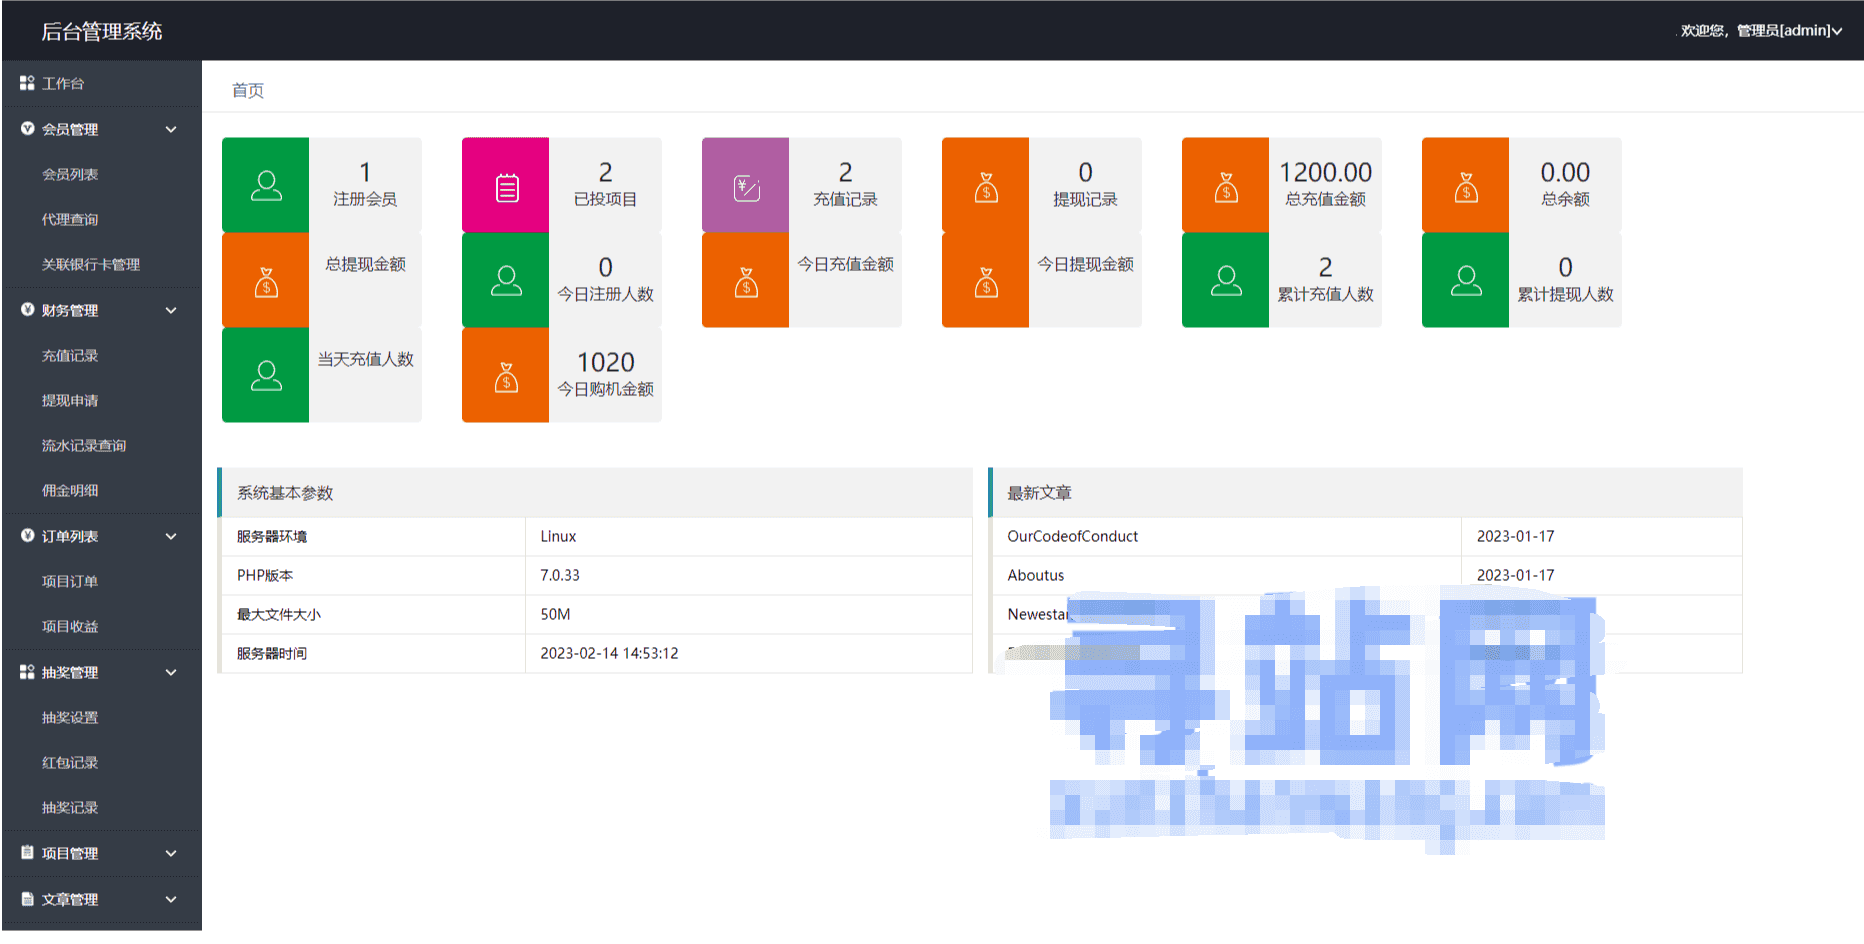Click the orange 今日购机金额 money bag icon
The width and height of the screenshot is (1864, 944).
pyautogui.click(x=506, y=377)
